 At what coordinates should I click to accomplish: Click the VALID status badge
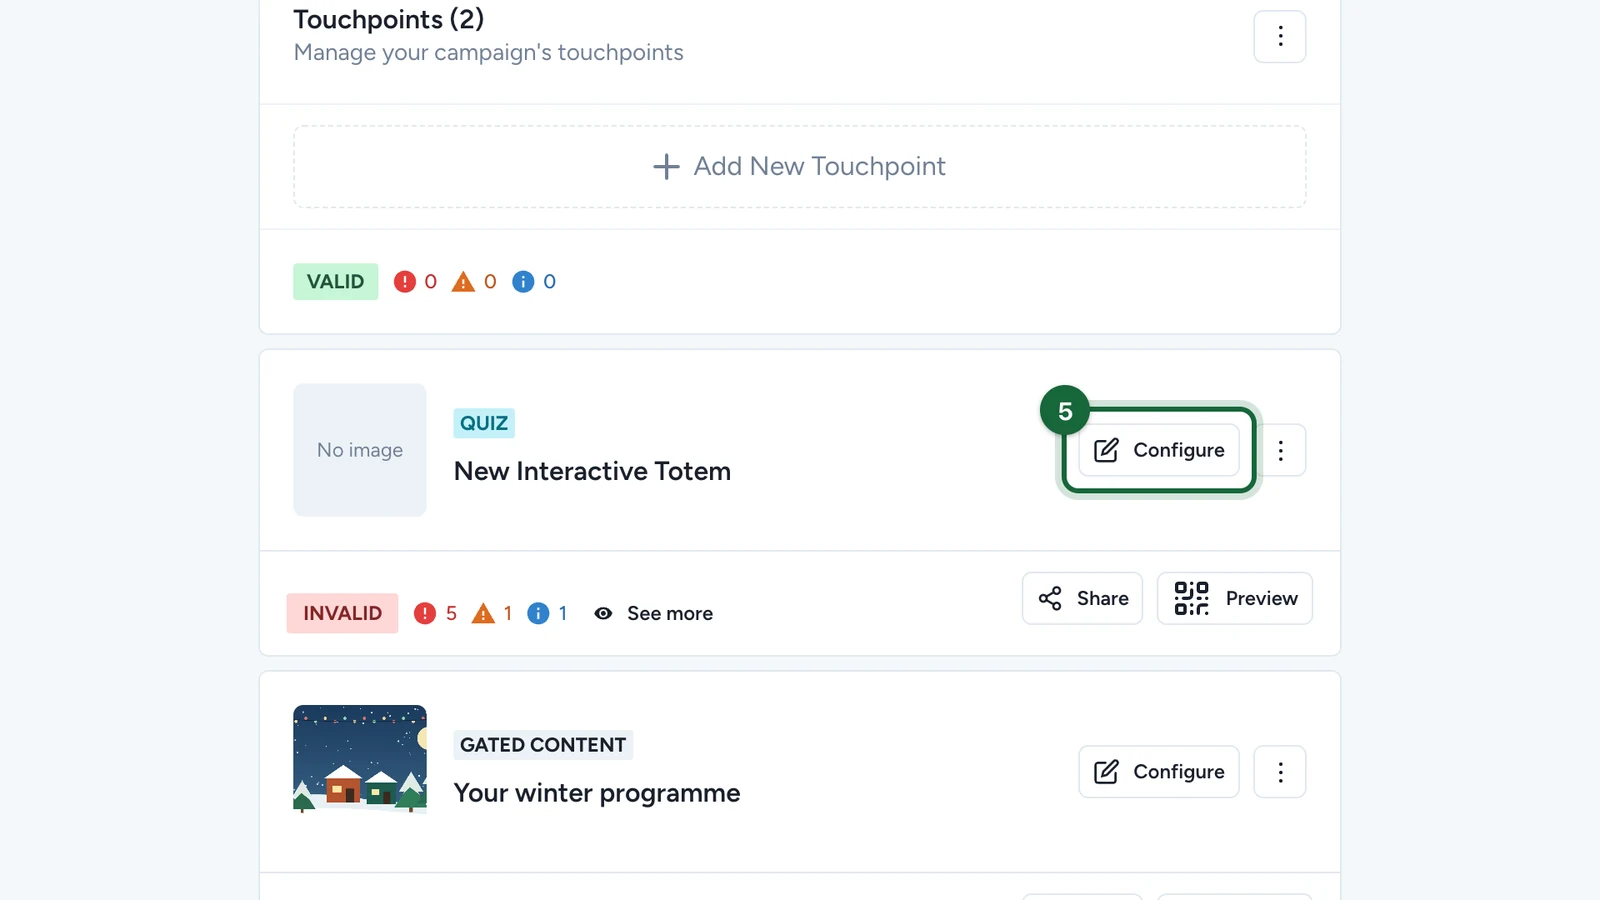click(x=336, y=282)
